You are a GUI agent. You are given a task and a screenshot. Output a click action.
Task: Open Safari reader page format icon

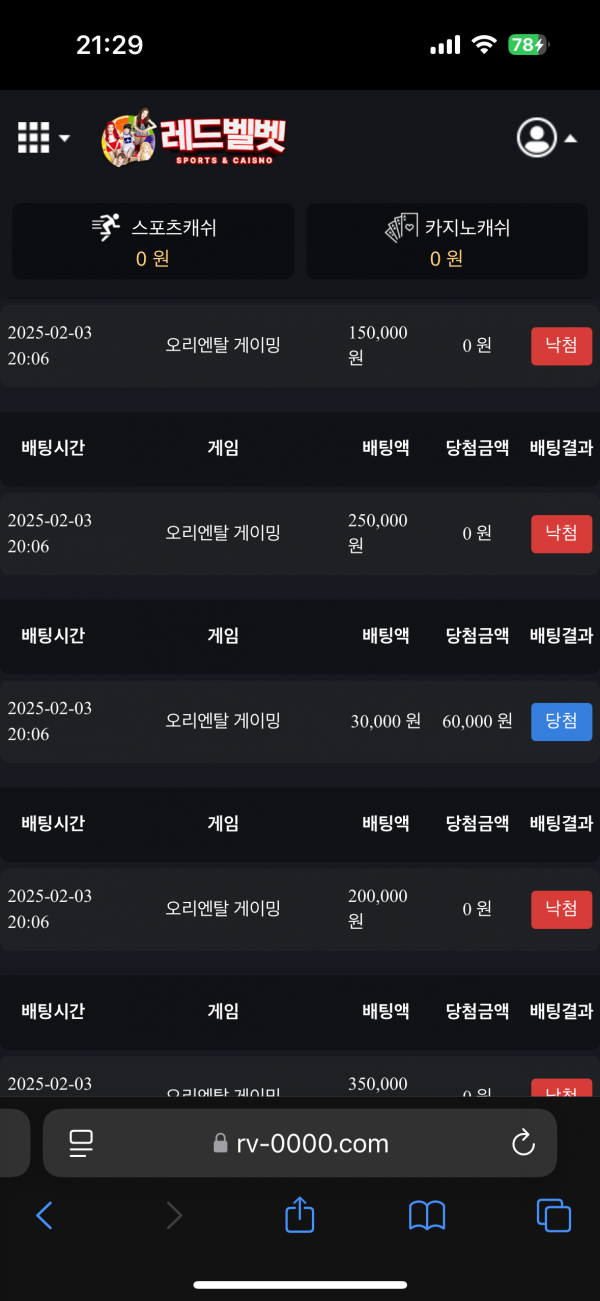(81, 1143)
